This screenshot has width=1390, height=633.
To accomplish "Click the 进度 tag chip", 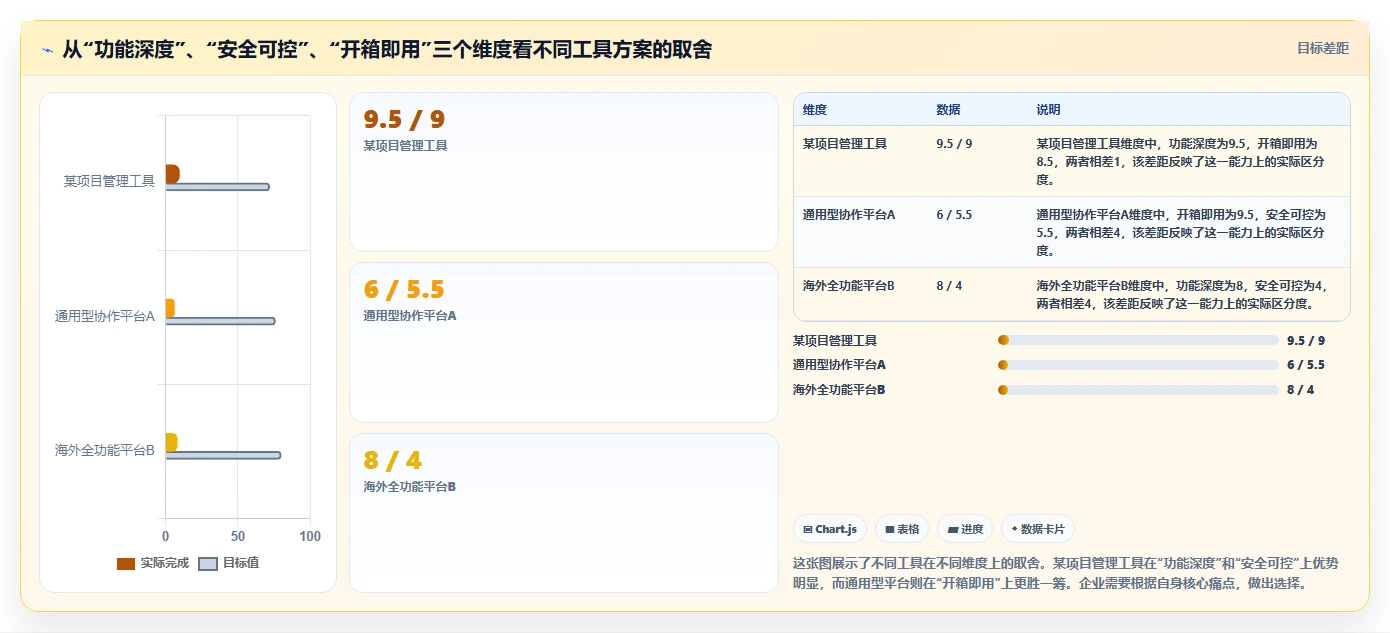I will (965, 529).
